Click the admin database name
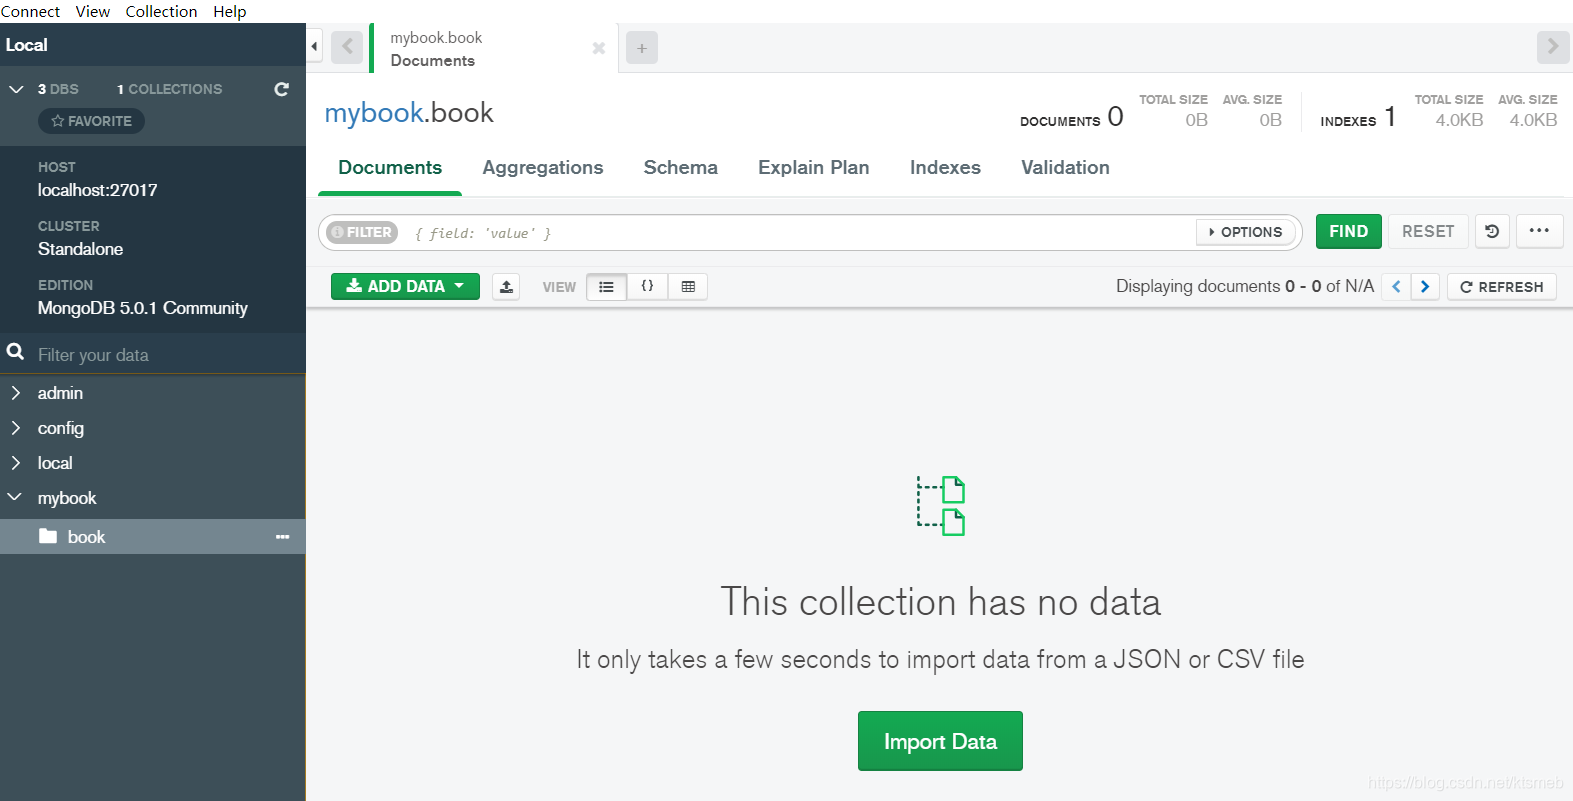 (60, 393)
